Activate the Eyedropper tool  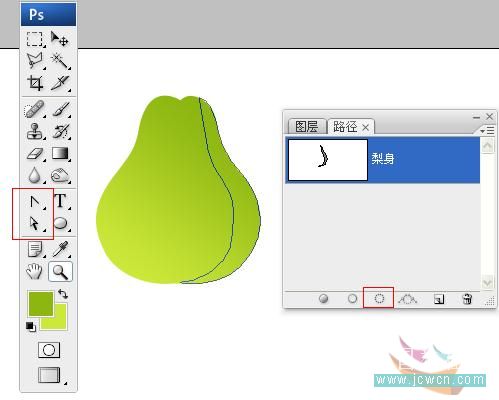click(x=61, y=249)
